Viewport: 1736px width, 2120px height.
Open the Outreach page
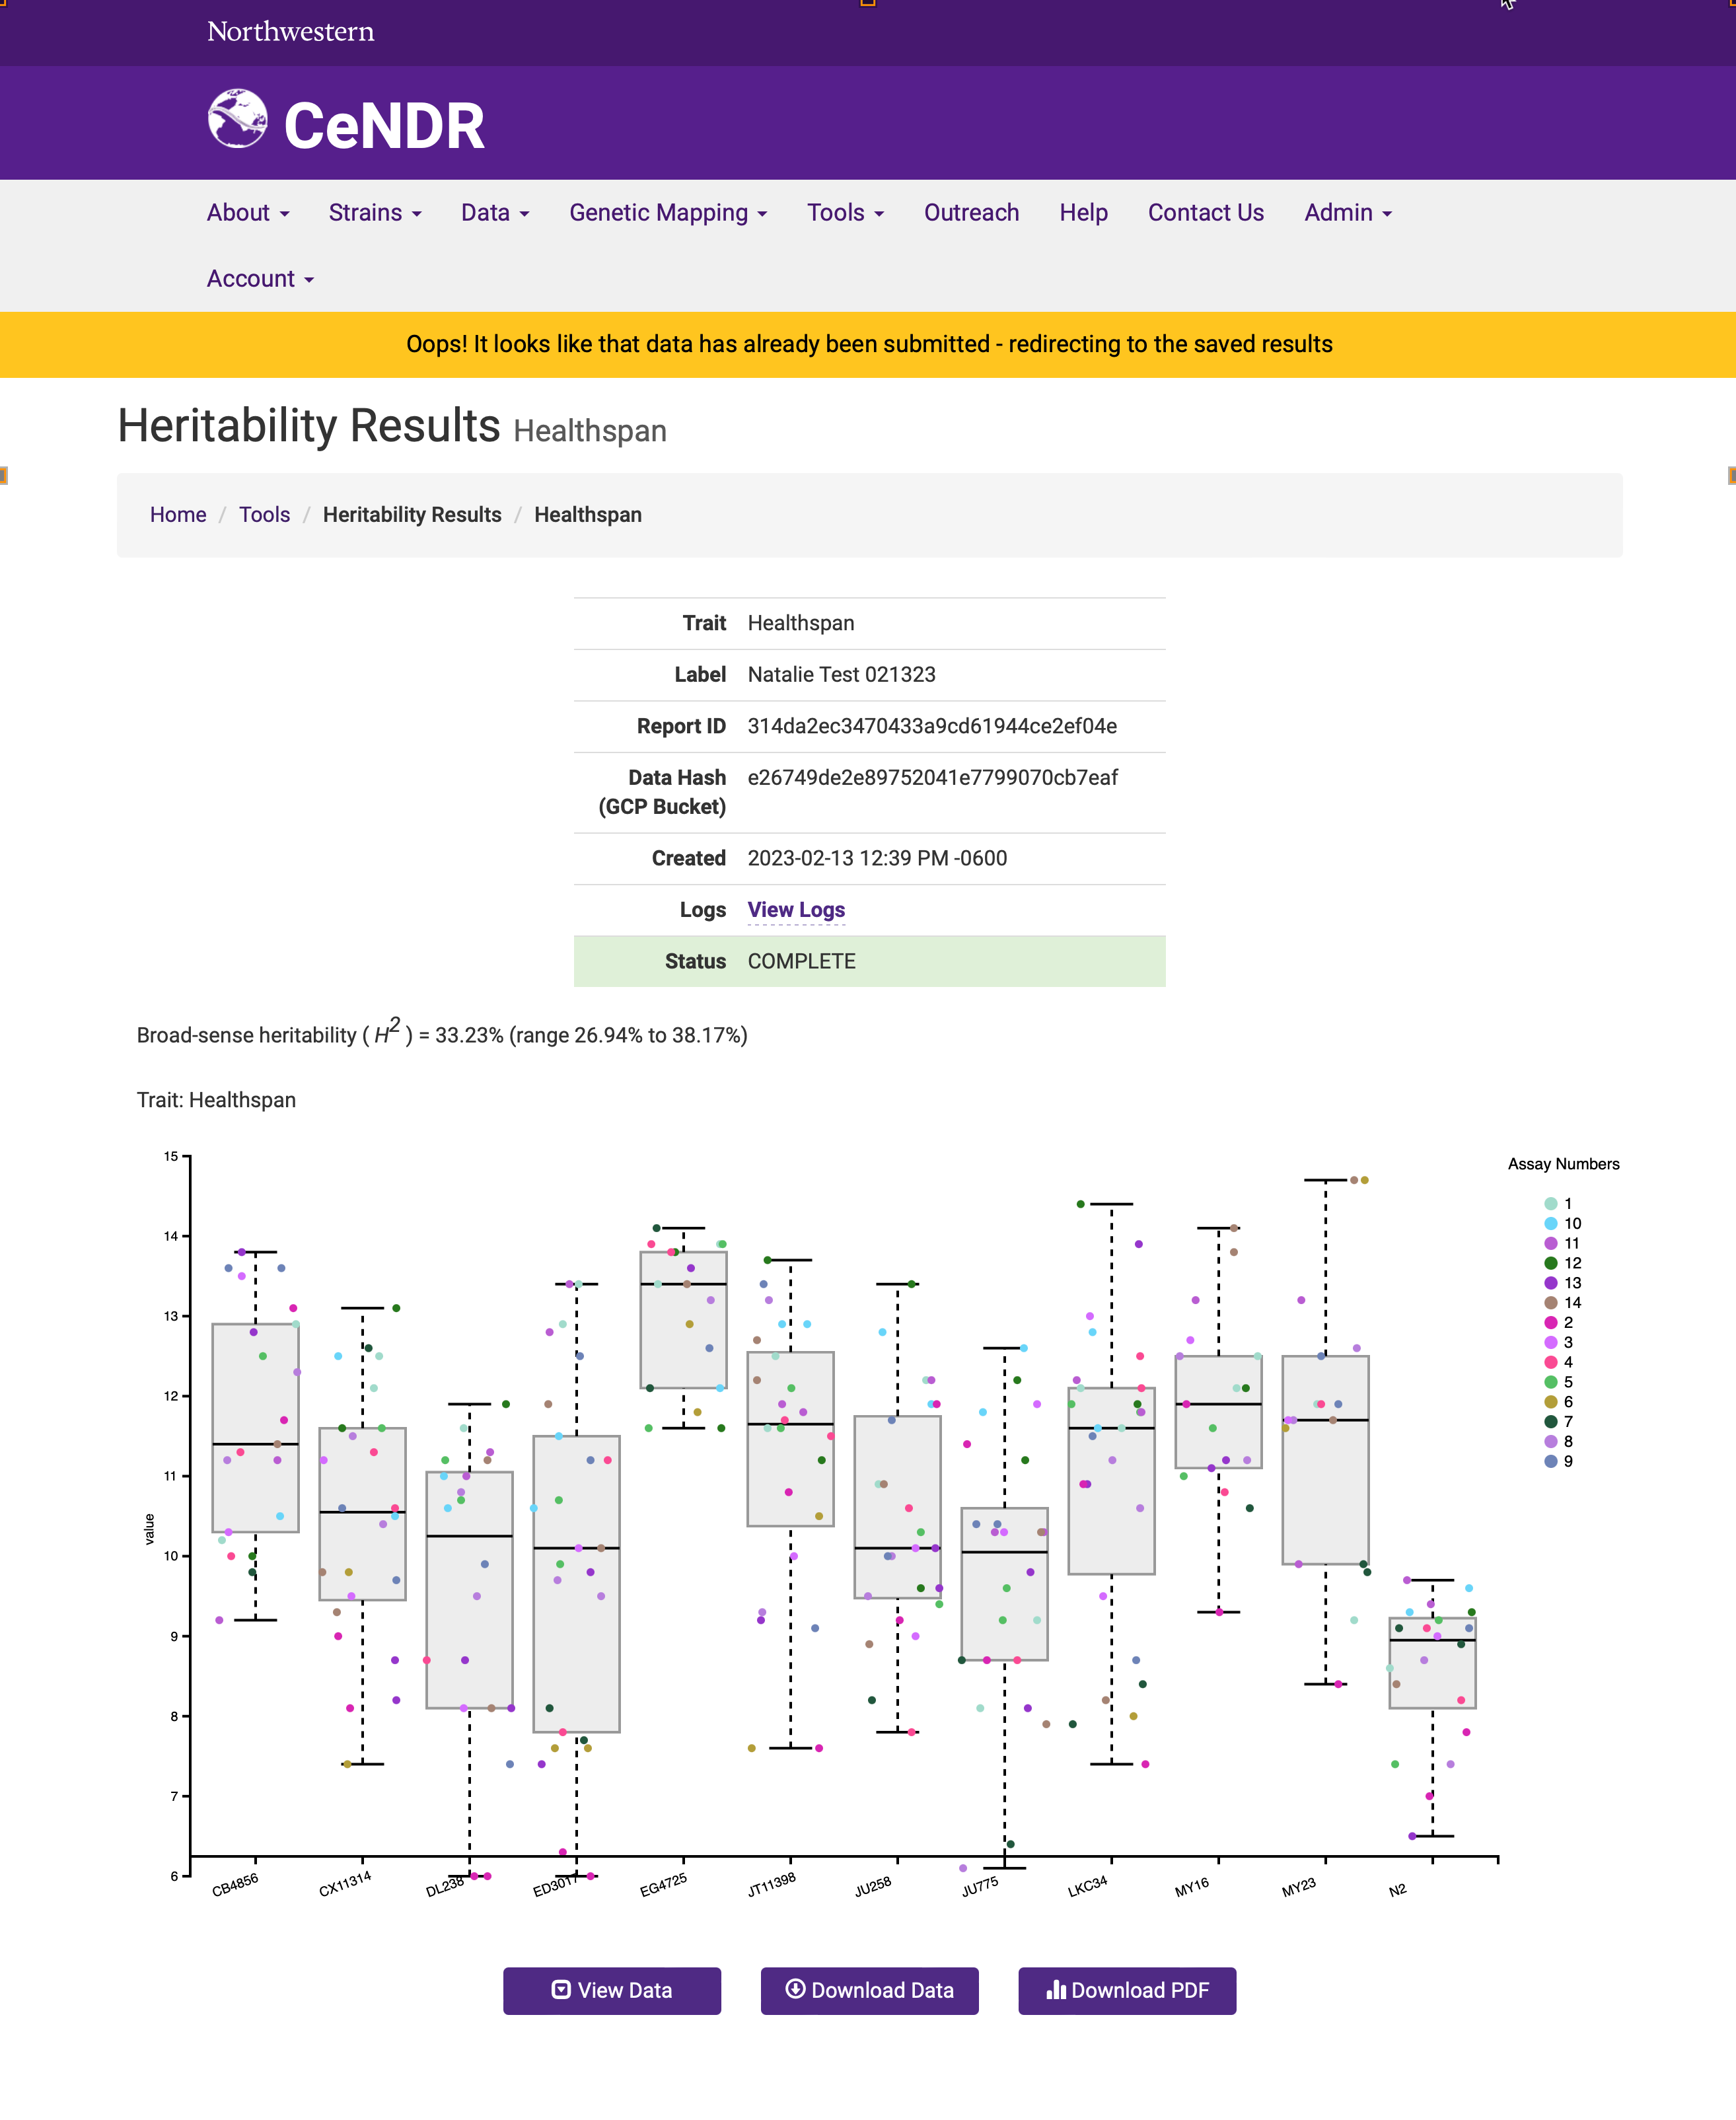coord(971,213)
